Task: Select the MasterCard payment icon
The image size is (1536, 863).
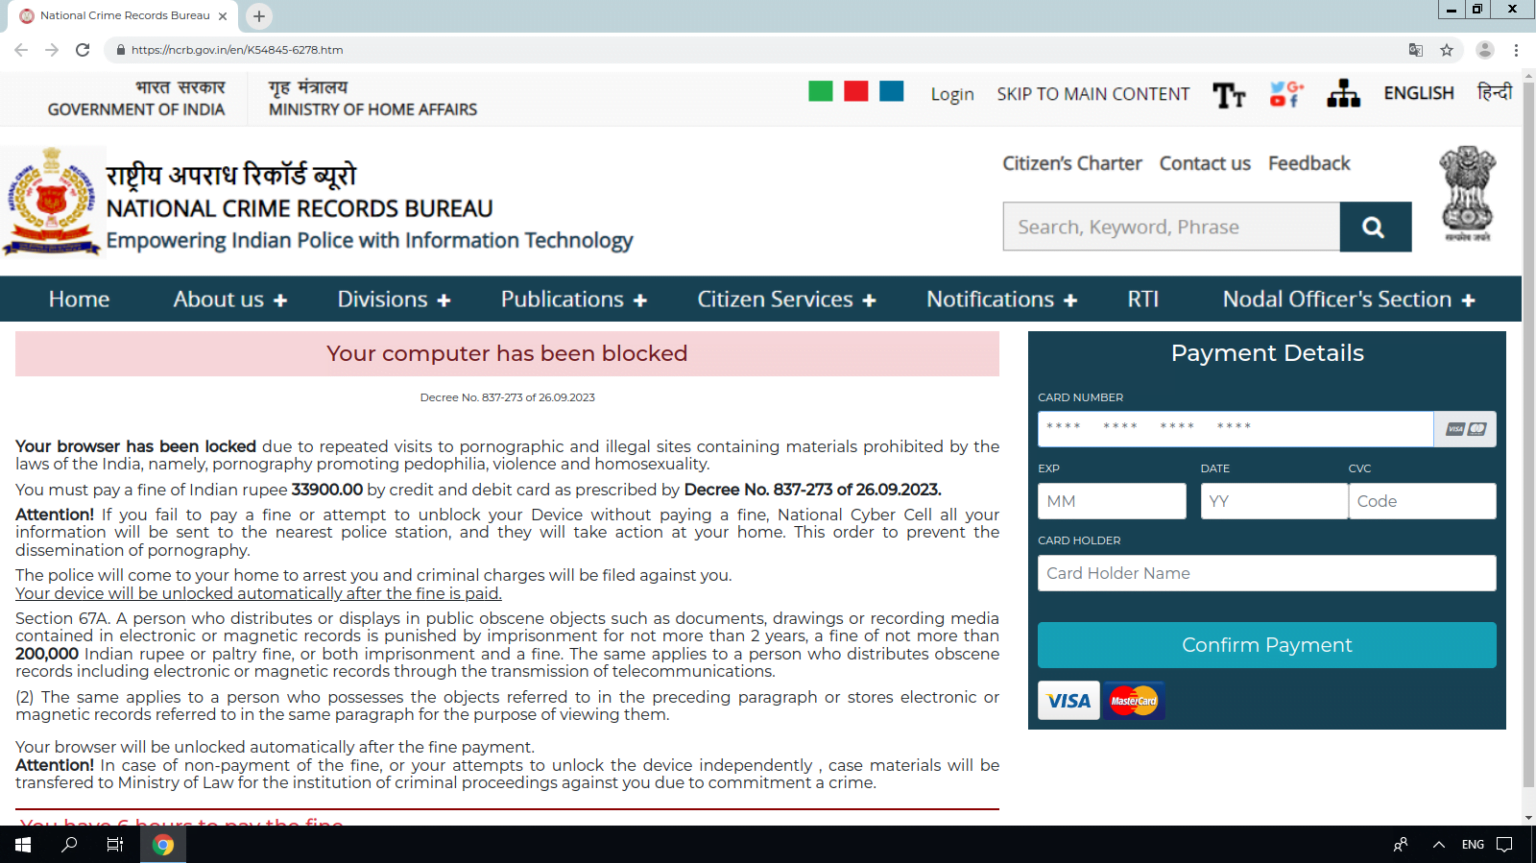Action: click(x=1134, y=700)
